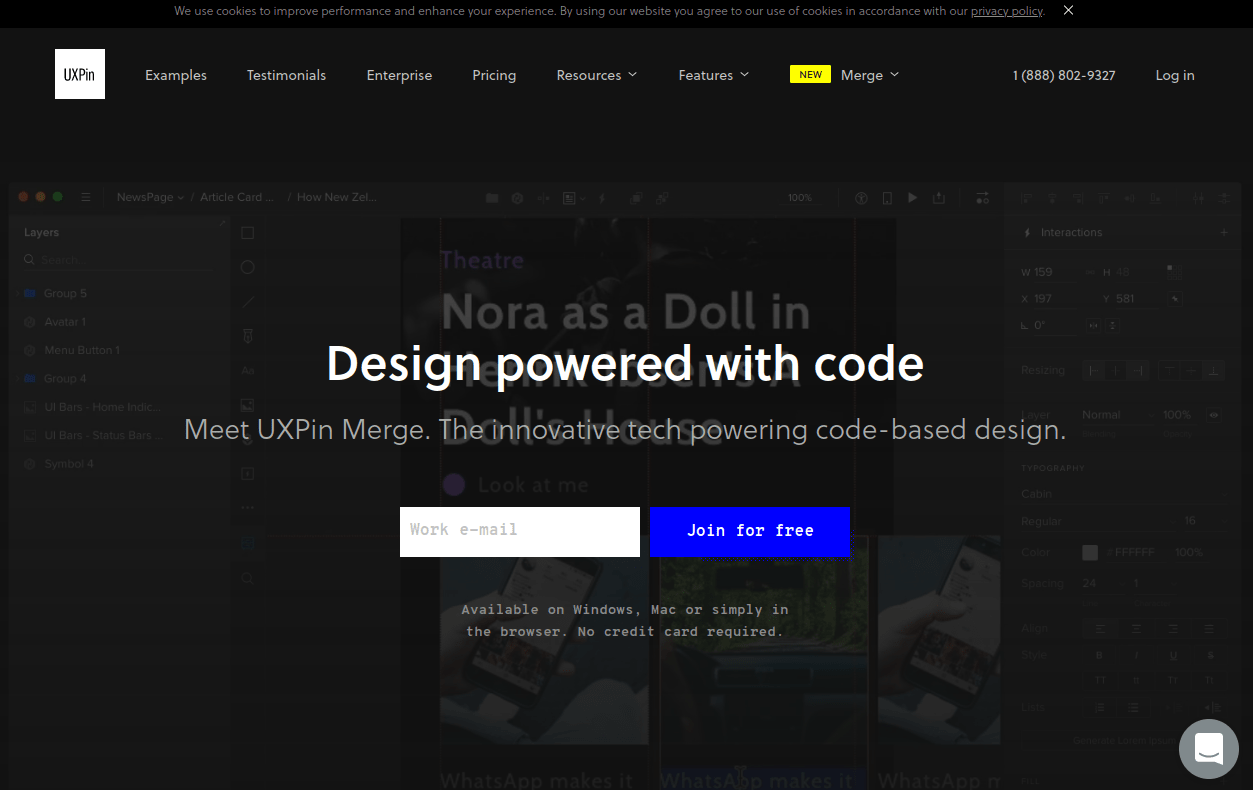Click the 'Available on Windows, Mac' note
This screenshot has width=1253, height=790.
coord(625,620)
